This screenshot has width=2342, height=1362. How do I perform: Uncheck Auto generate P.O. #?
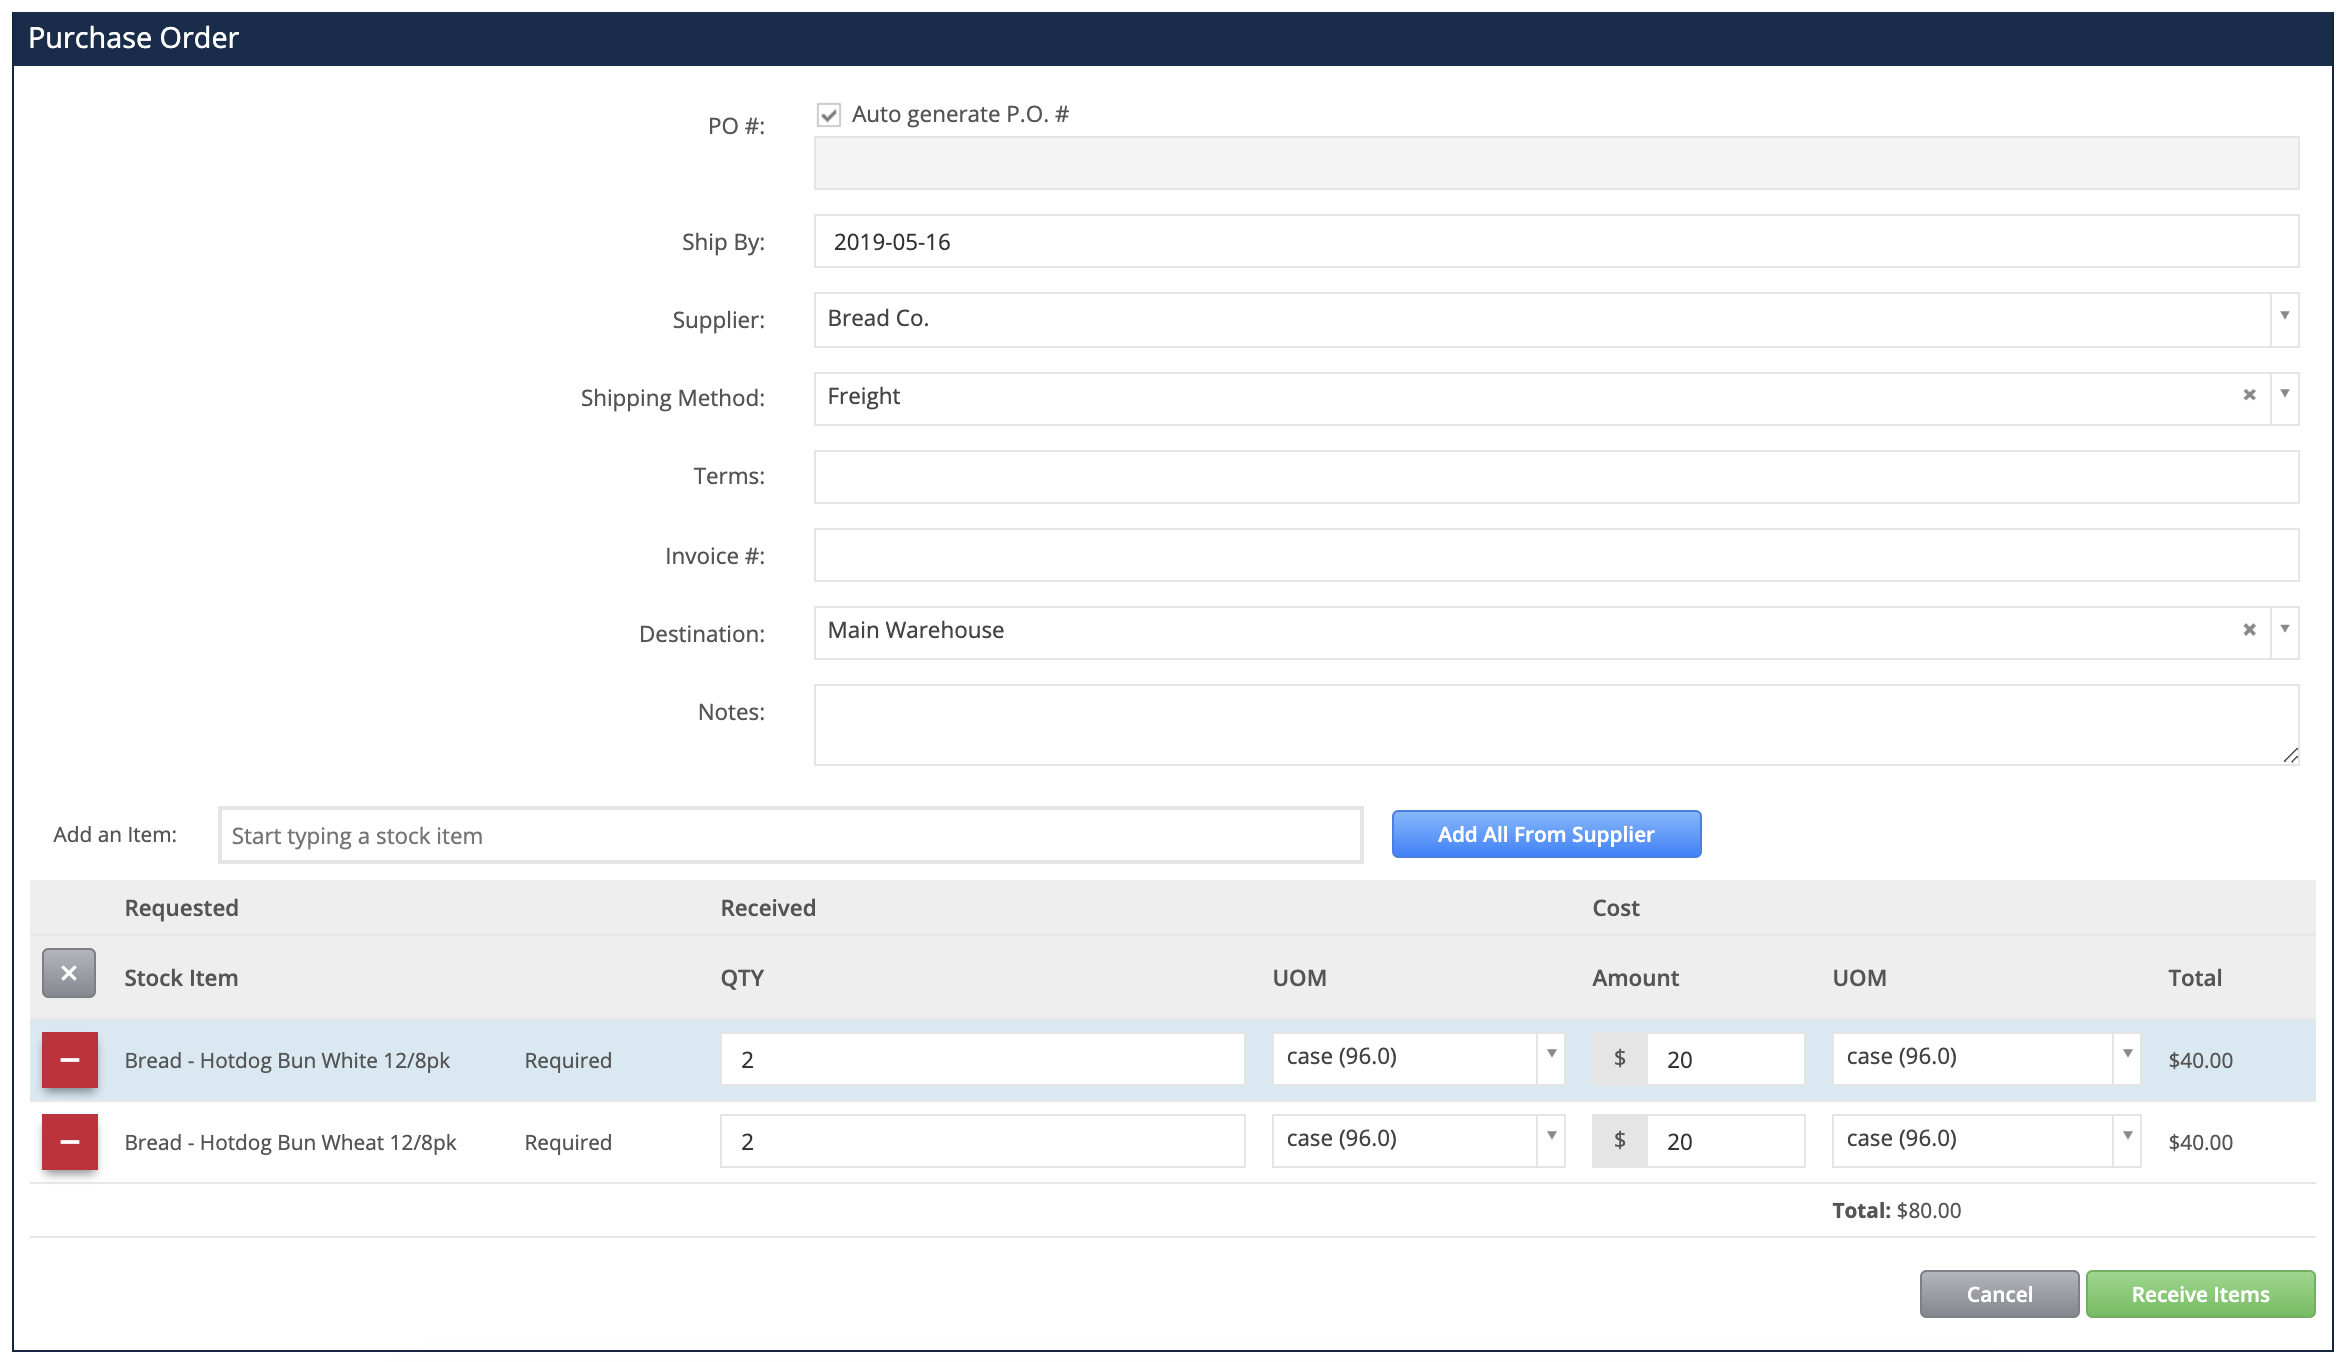[828, 114]
